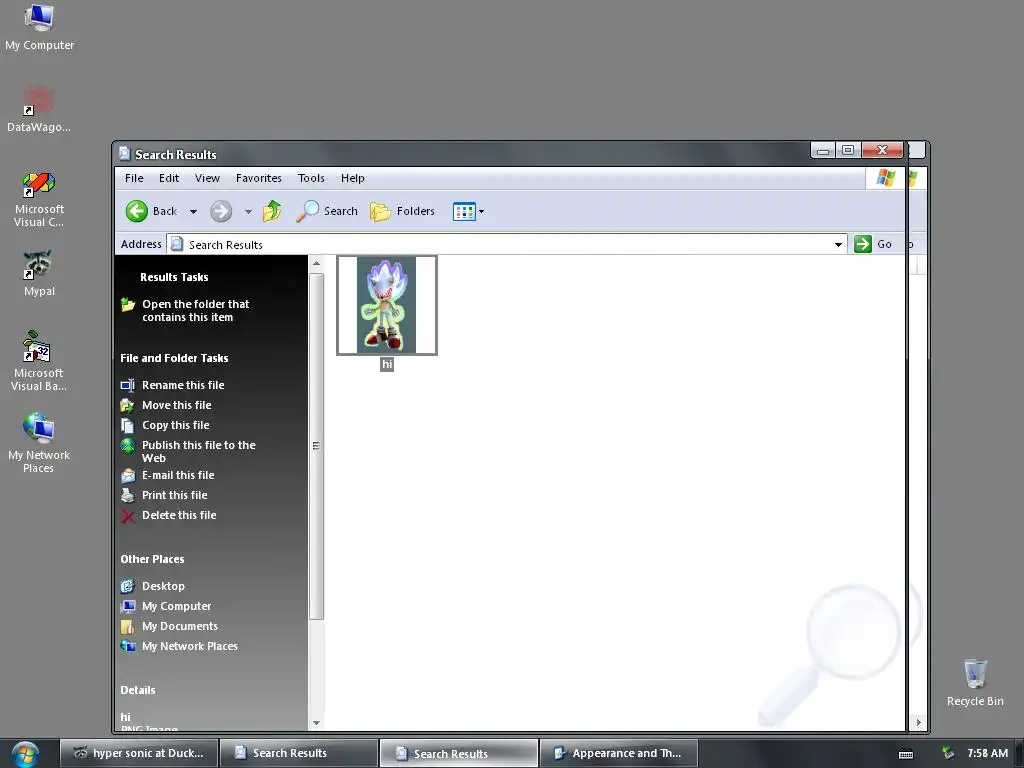Image resolution: width=1024 pixels, height=768 pixels.
Task: Select the 'hi' file name label
Action: point(387,364)
